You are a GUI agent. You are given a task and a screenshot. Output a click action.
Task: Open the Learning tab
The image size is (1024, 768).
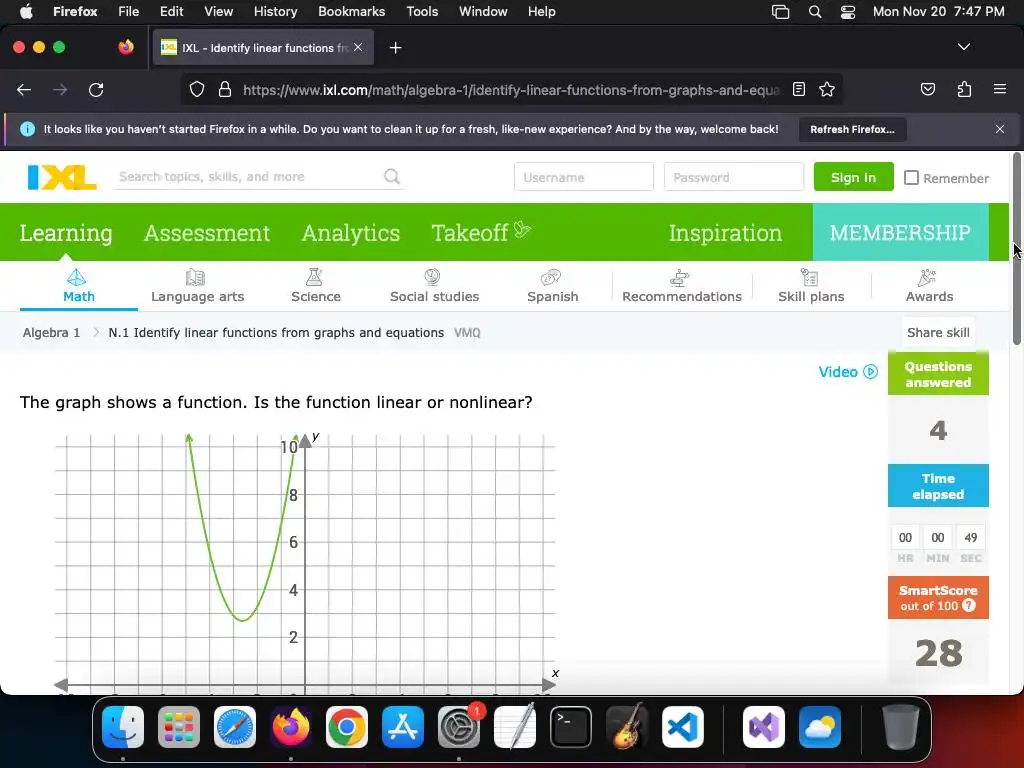(x=66, y=232)
